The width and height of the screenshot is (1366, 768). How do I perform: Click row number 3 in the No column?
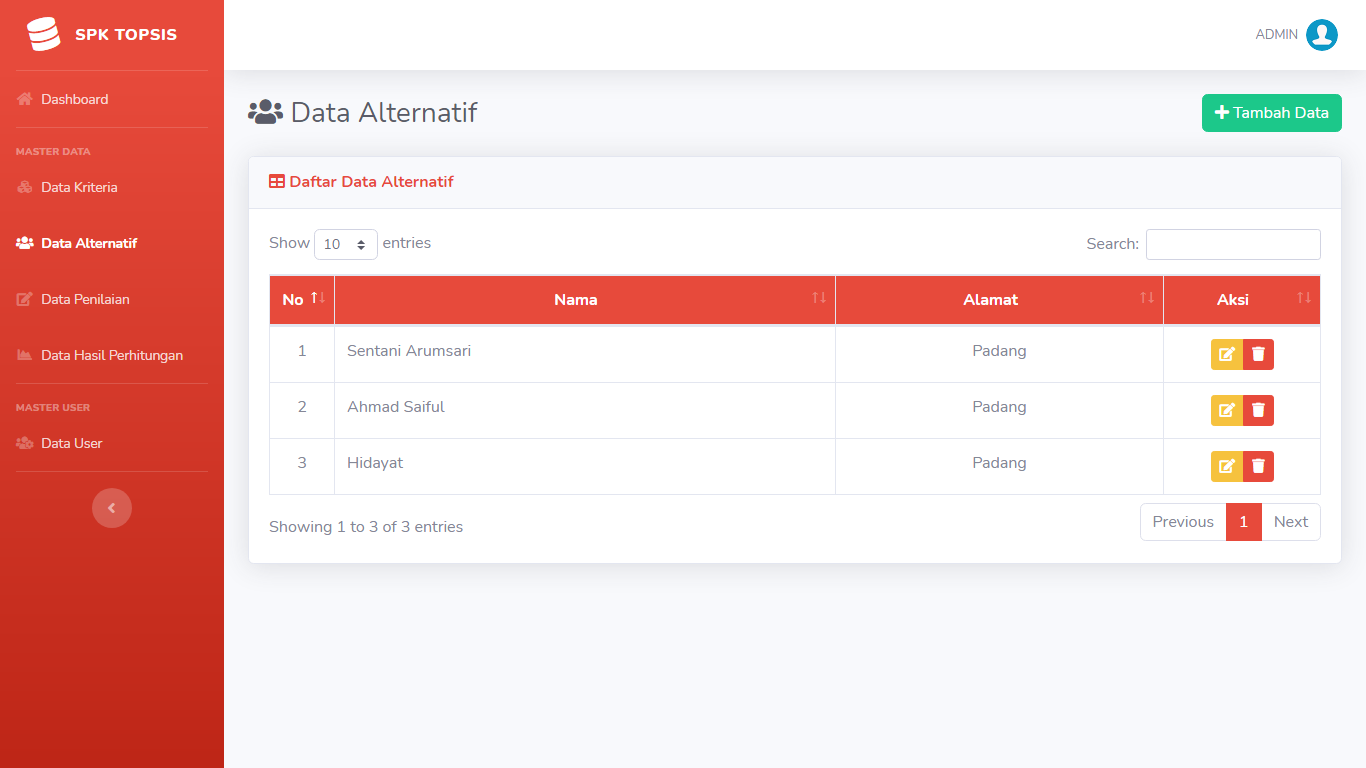tap(302, 463)
